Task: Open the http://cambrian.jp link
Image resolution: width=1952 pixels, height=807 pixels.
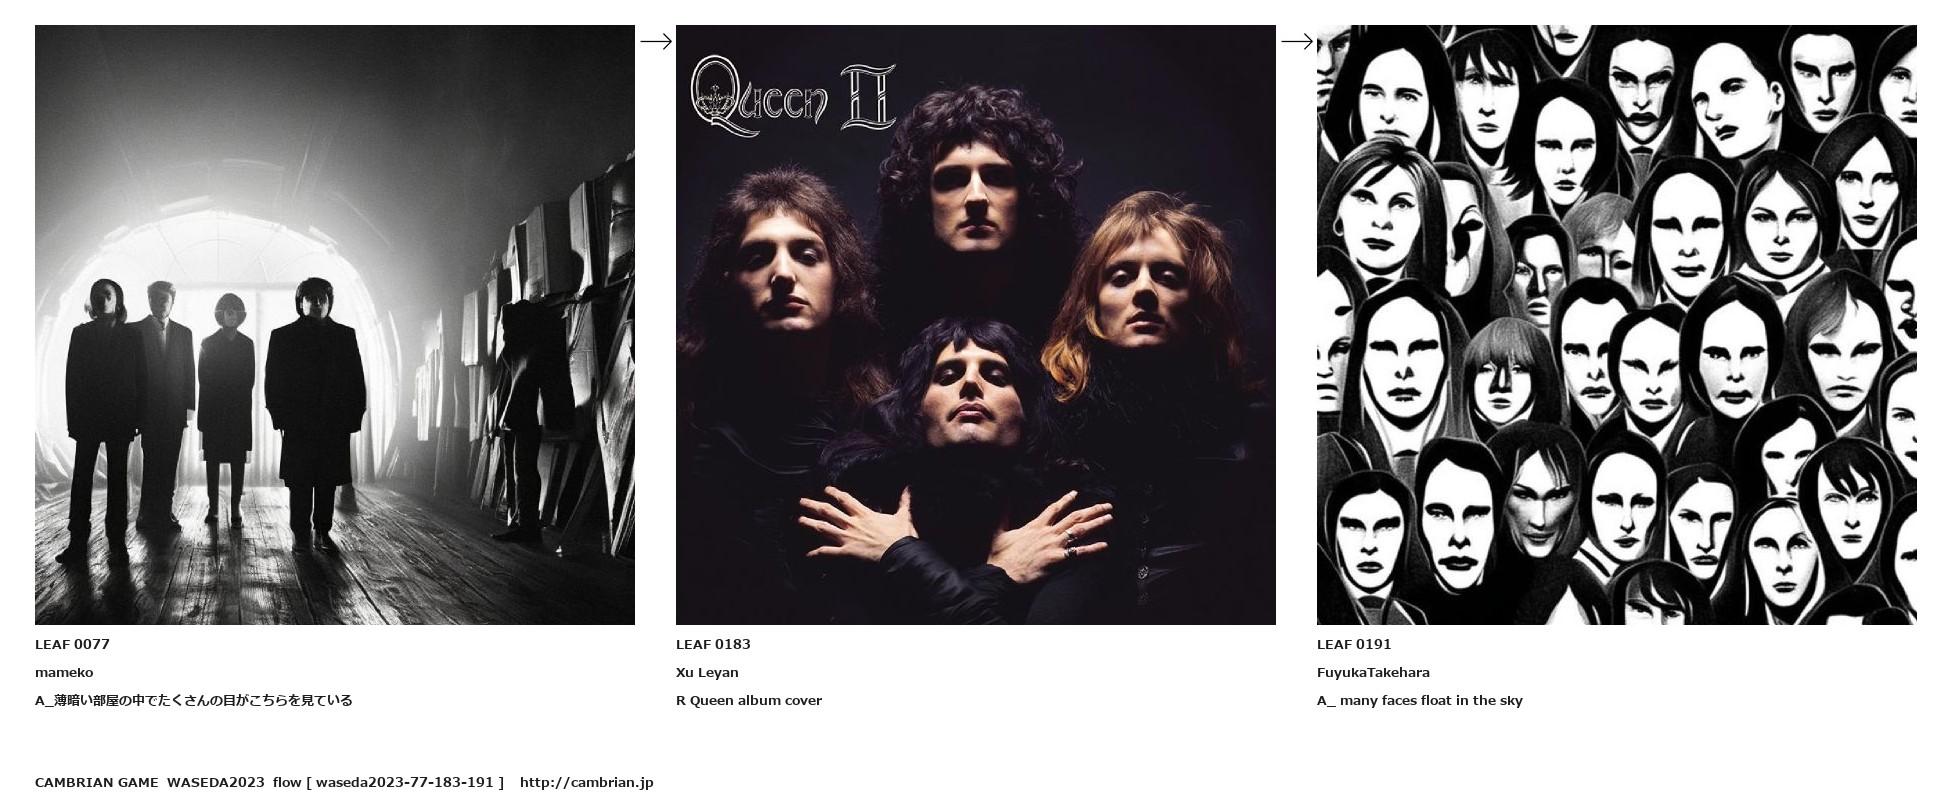Action: coord(587,782)
